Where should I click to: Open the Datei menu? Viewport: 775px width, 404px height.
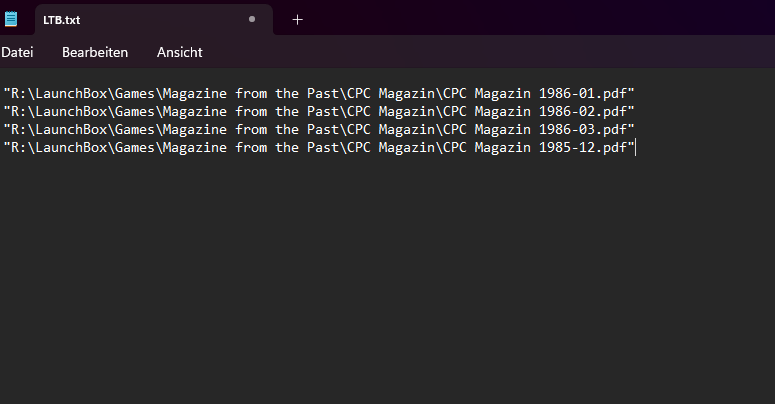tap(17, 52)
